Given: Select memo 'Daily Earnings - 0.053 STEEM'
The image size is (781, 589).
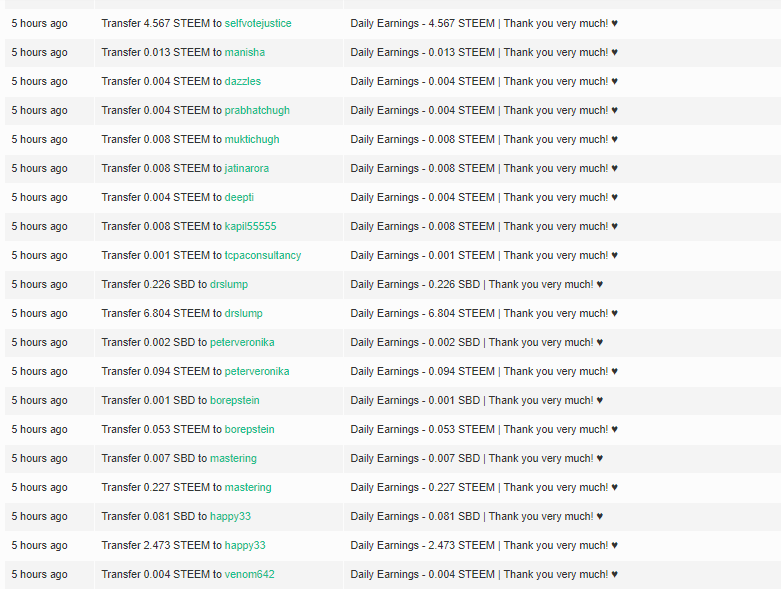Looking at the screenshot, I should (422, 429).
